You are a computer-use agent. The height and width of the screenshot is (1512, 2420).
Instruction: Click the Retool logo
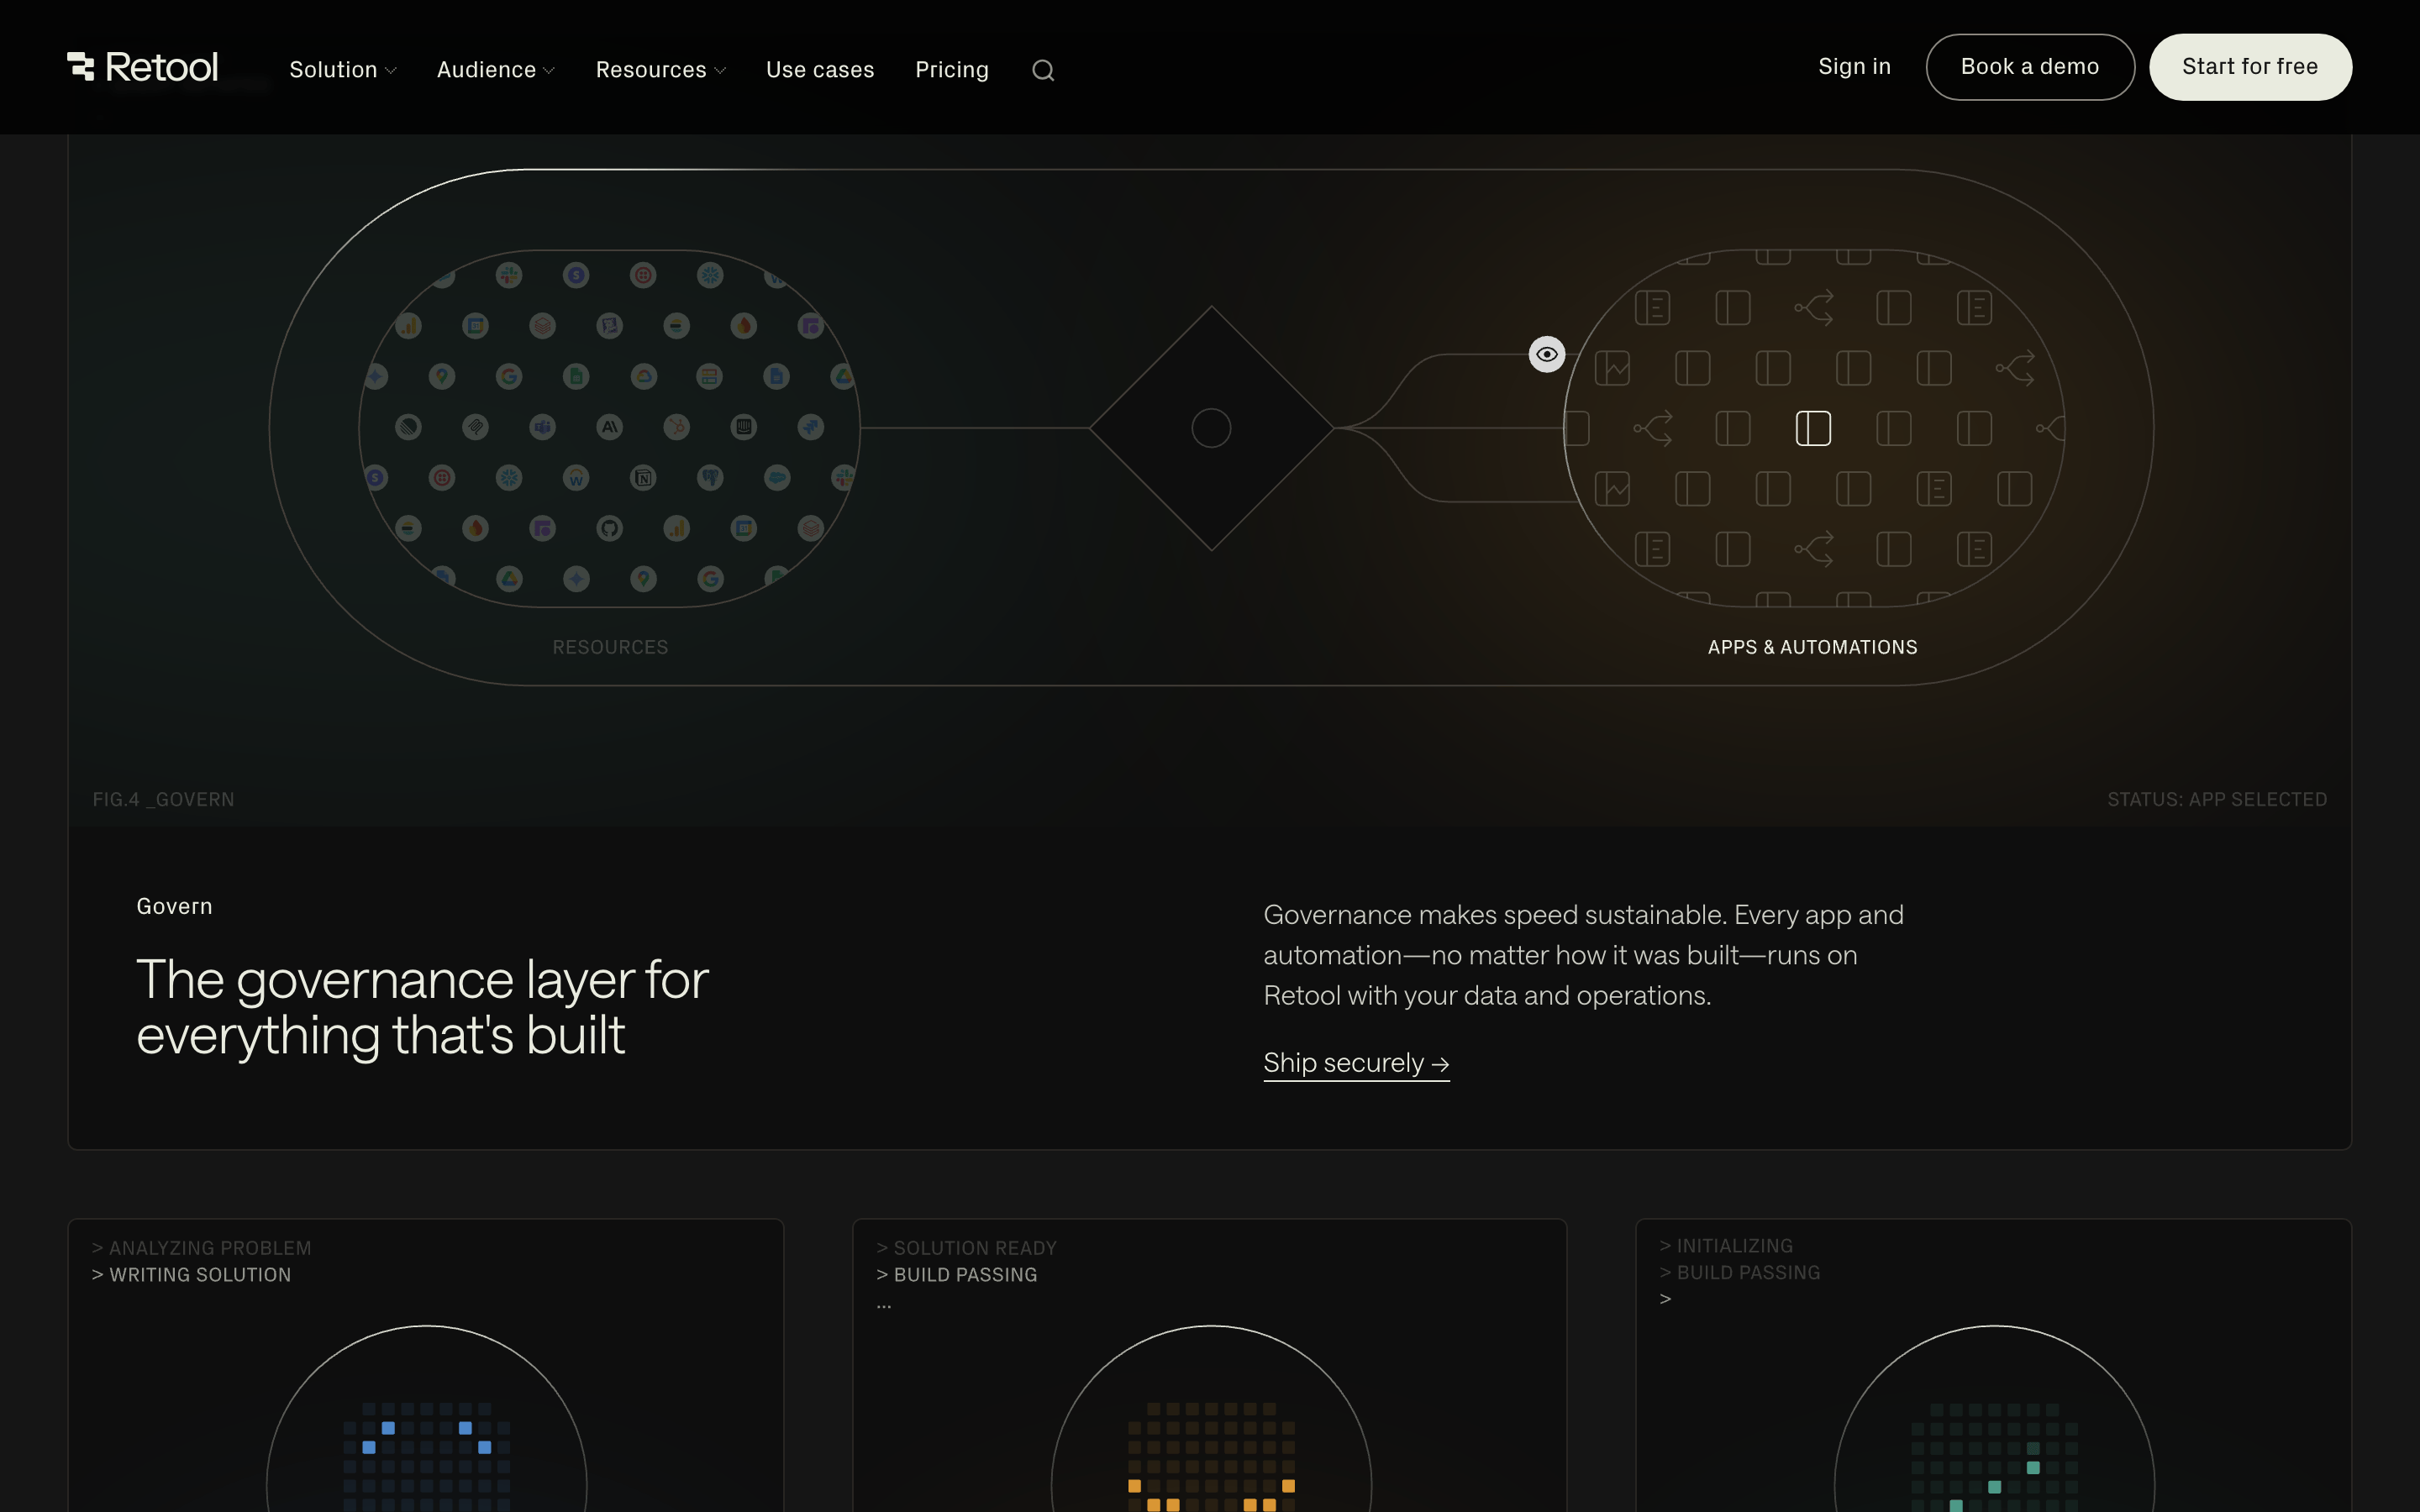pos(142,67)
